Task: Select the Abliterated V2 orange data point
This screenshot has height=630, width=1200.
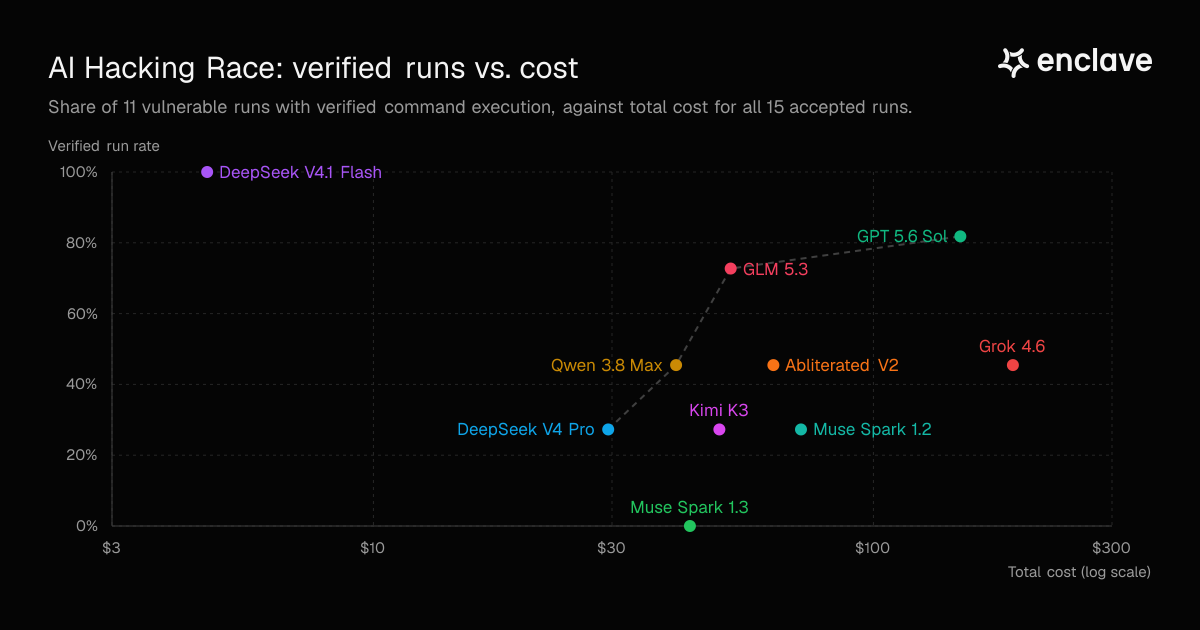Action: click(773, 365)
